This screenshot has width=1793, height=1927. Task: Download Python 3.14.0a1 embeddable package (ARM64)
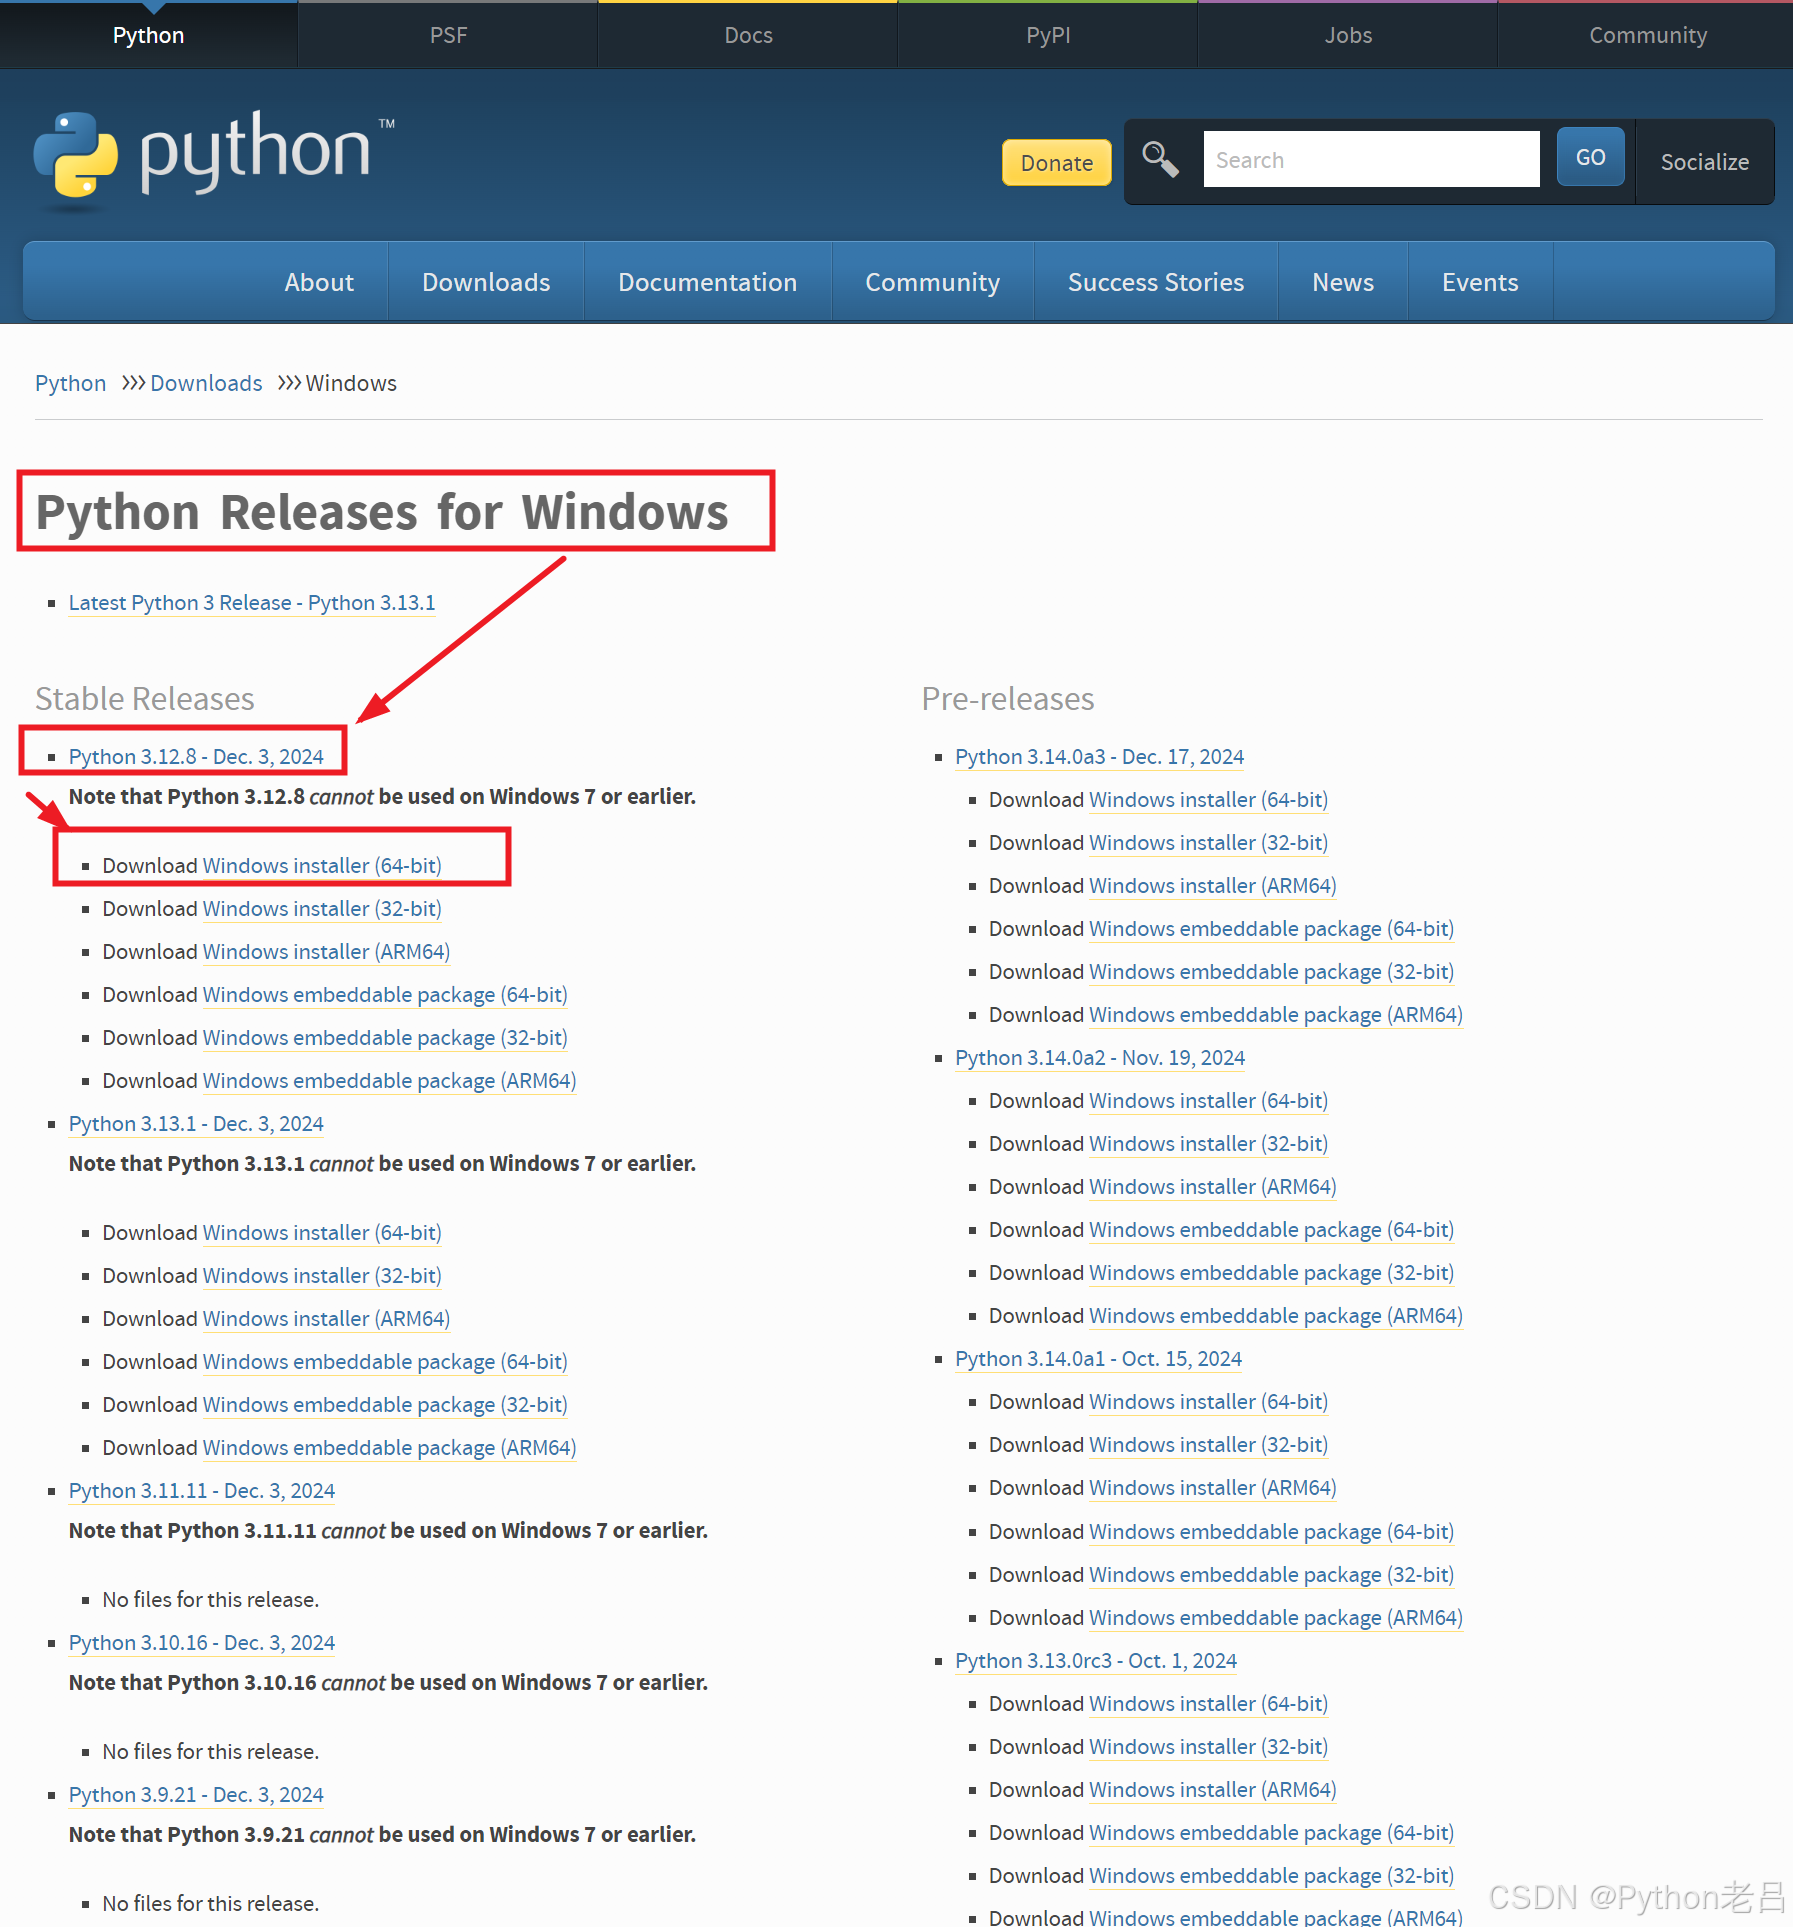1275,1618
